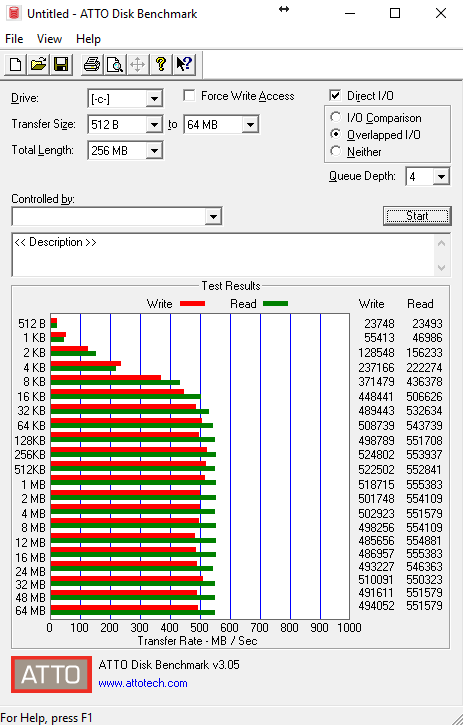Click the ATTO logo image

point(51,675)
